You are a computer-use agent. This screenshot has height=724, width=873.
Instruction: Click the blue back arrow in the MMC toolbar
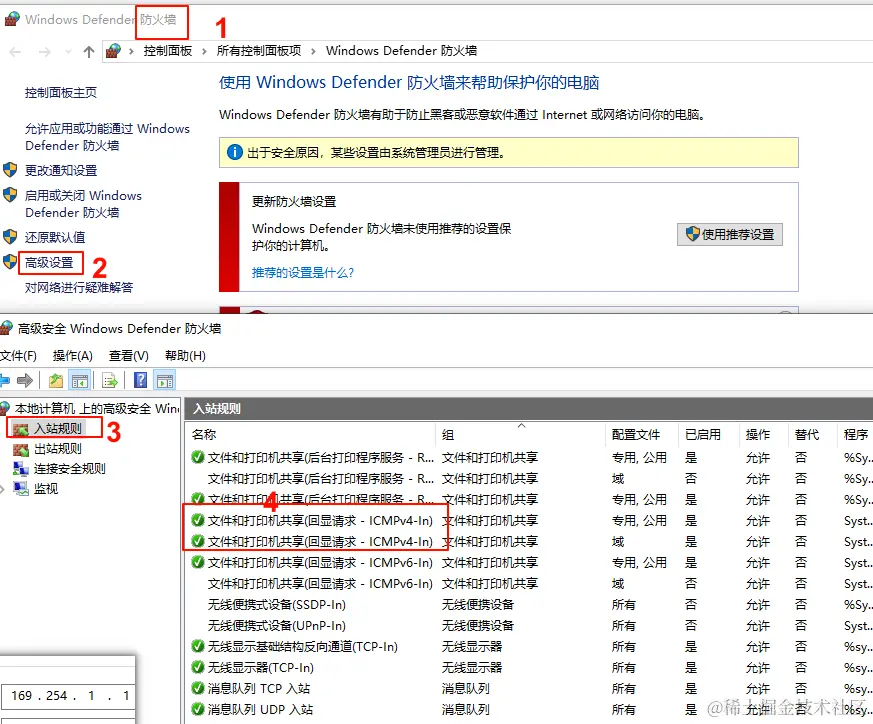pos(4,381)
